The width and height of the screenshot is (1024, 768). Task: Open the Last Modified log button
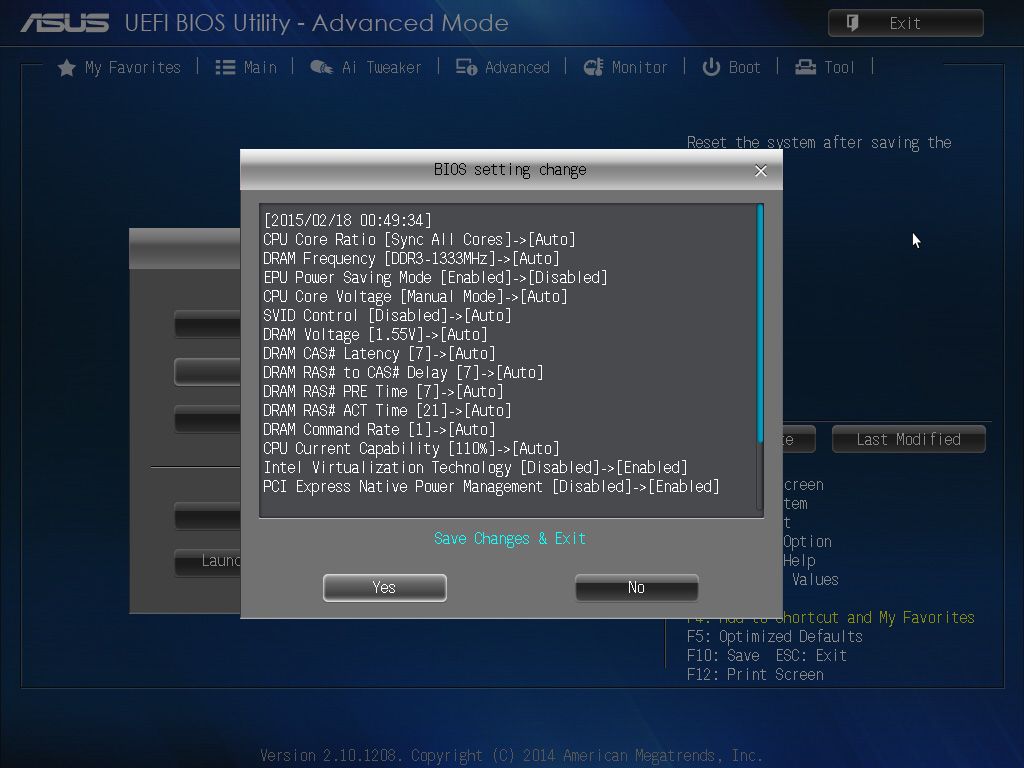click(908, 440)
